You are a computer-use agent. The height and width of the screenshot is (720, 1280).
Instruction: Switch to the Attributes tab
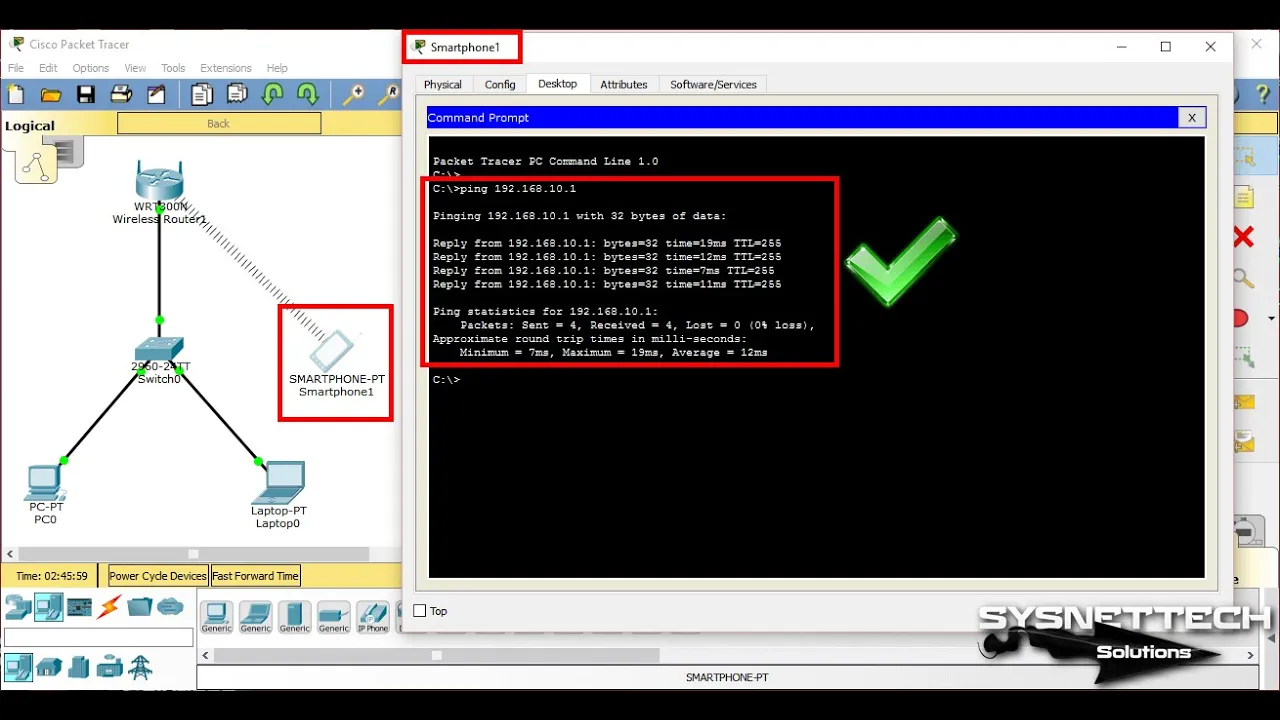tap(624, 85)
